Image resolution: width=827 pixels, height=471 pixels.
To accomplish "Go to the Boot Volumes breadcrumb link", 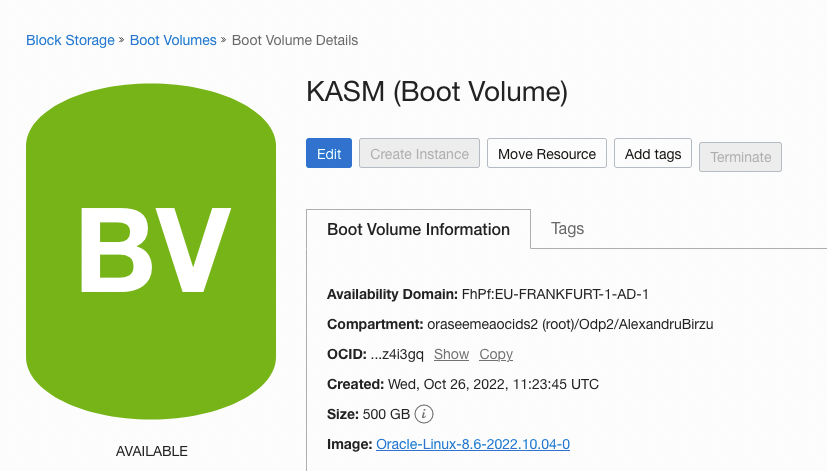I will click(173, 40).
